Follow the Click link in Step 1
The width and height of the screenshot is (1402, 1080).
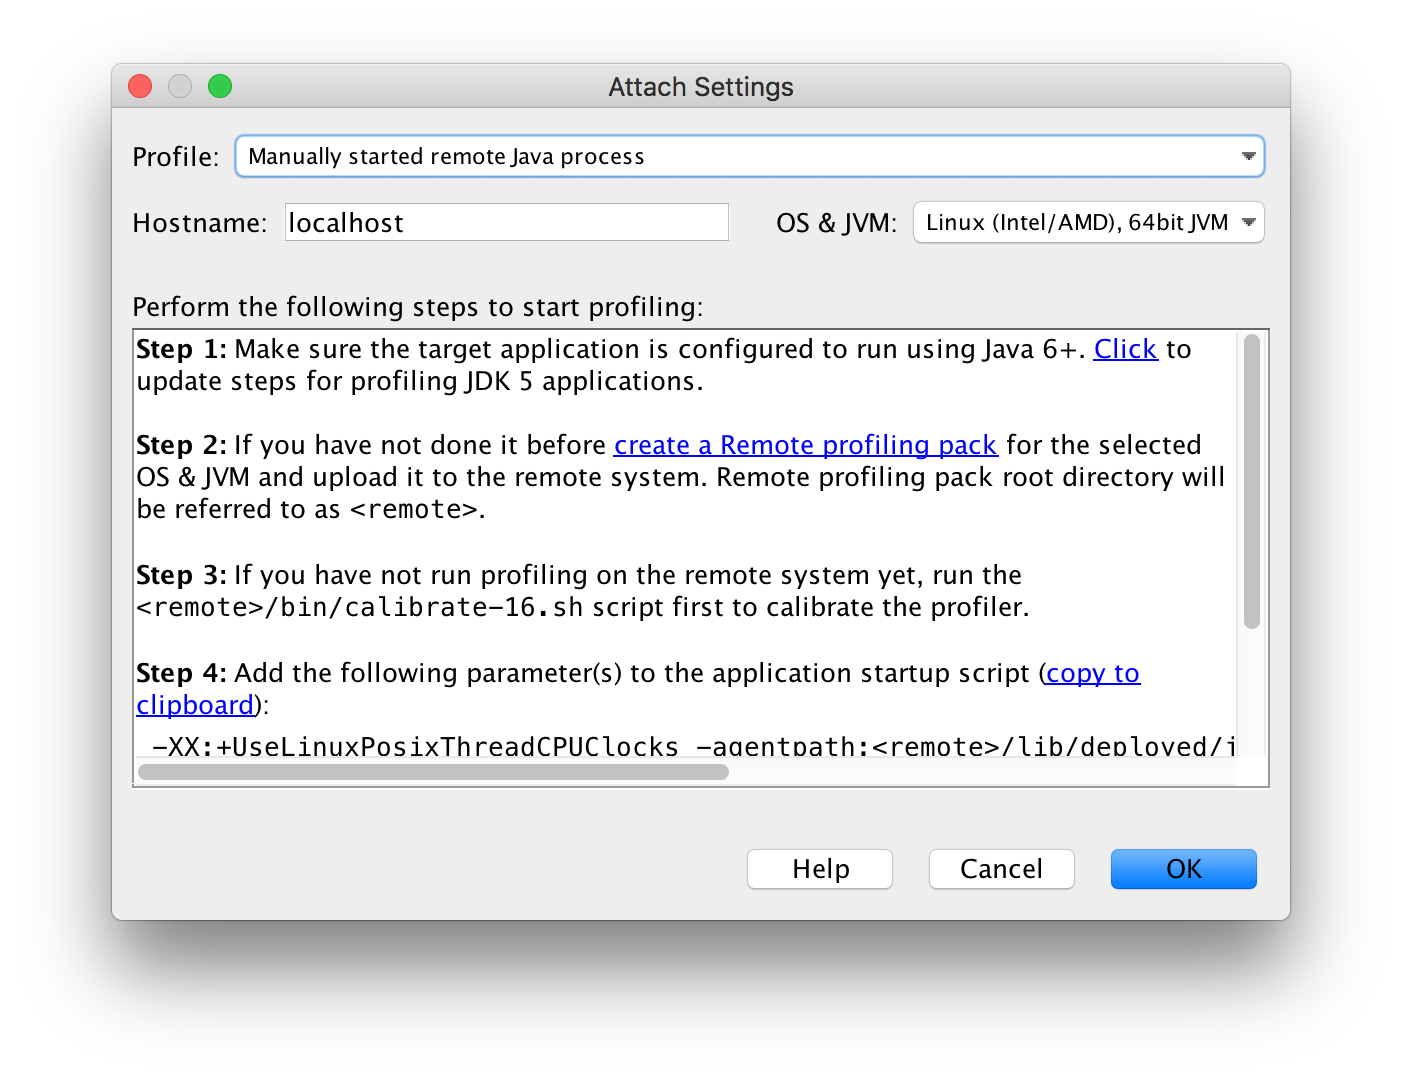tap(1125, 349)
